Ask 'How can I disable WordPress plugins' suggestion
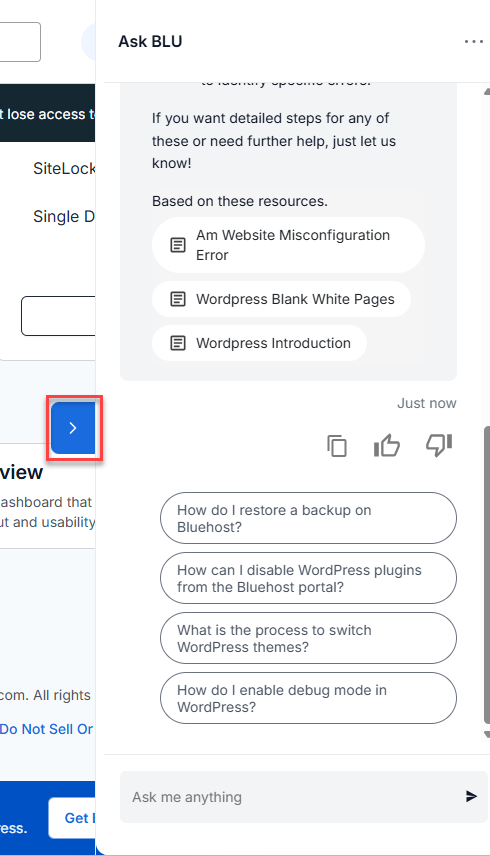 [308, 578]
